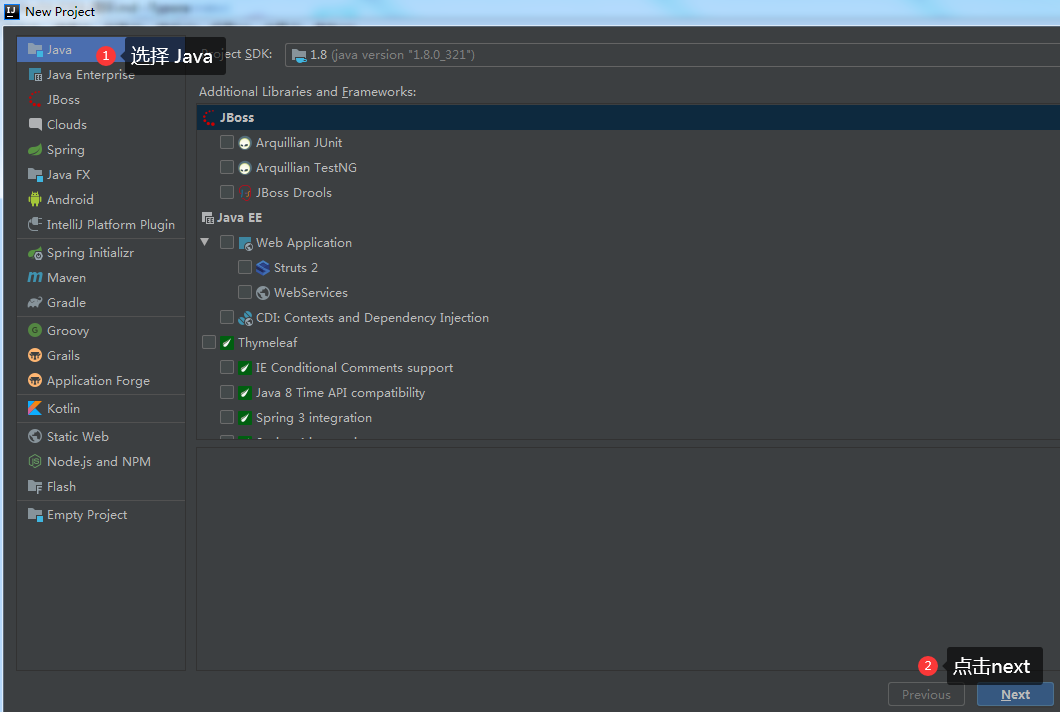Viewport: 1060px width, 712px height.
Task: Select the Static Web globe icon
Action: pyautogui.click(x=35, y=437)
